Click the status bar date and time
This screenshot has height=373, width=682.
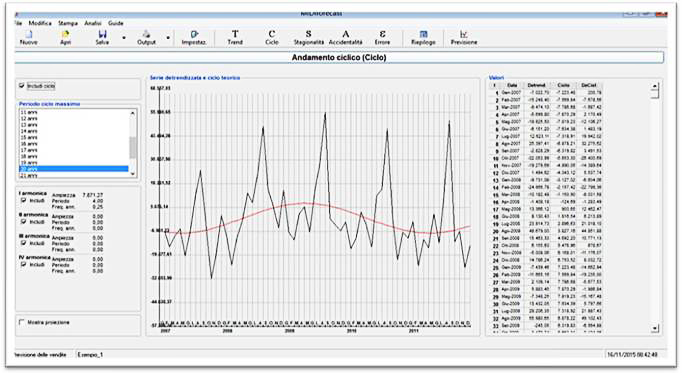(632, 355)
